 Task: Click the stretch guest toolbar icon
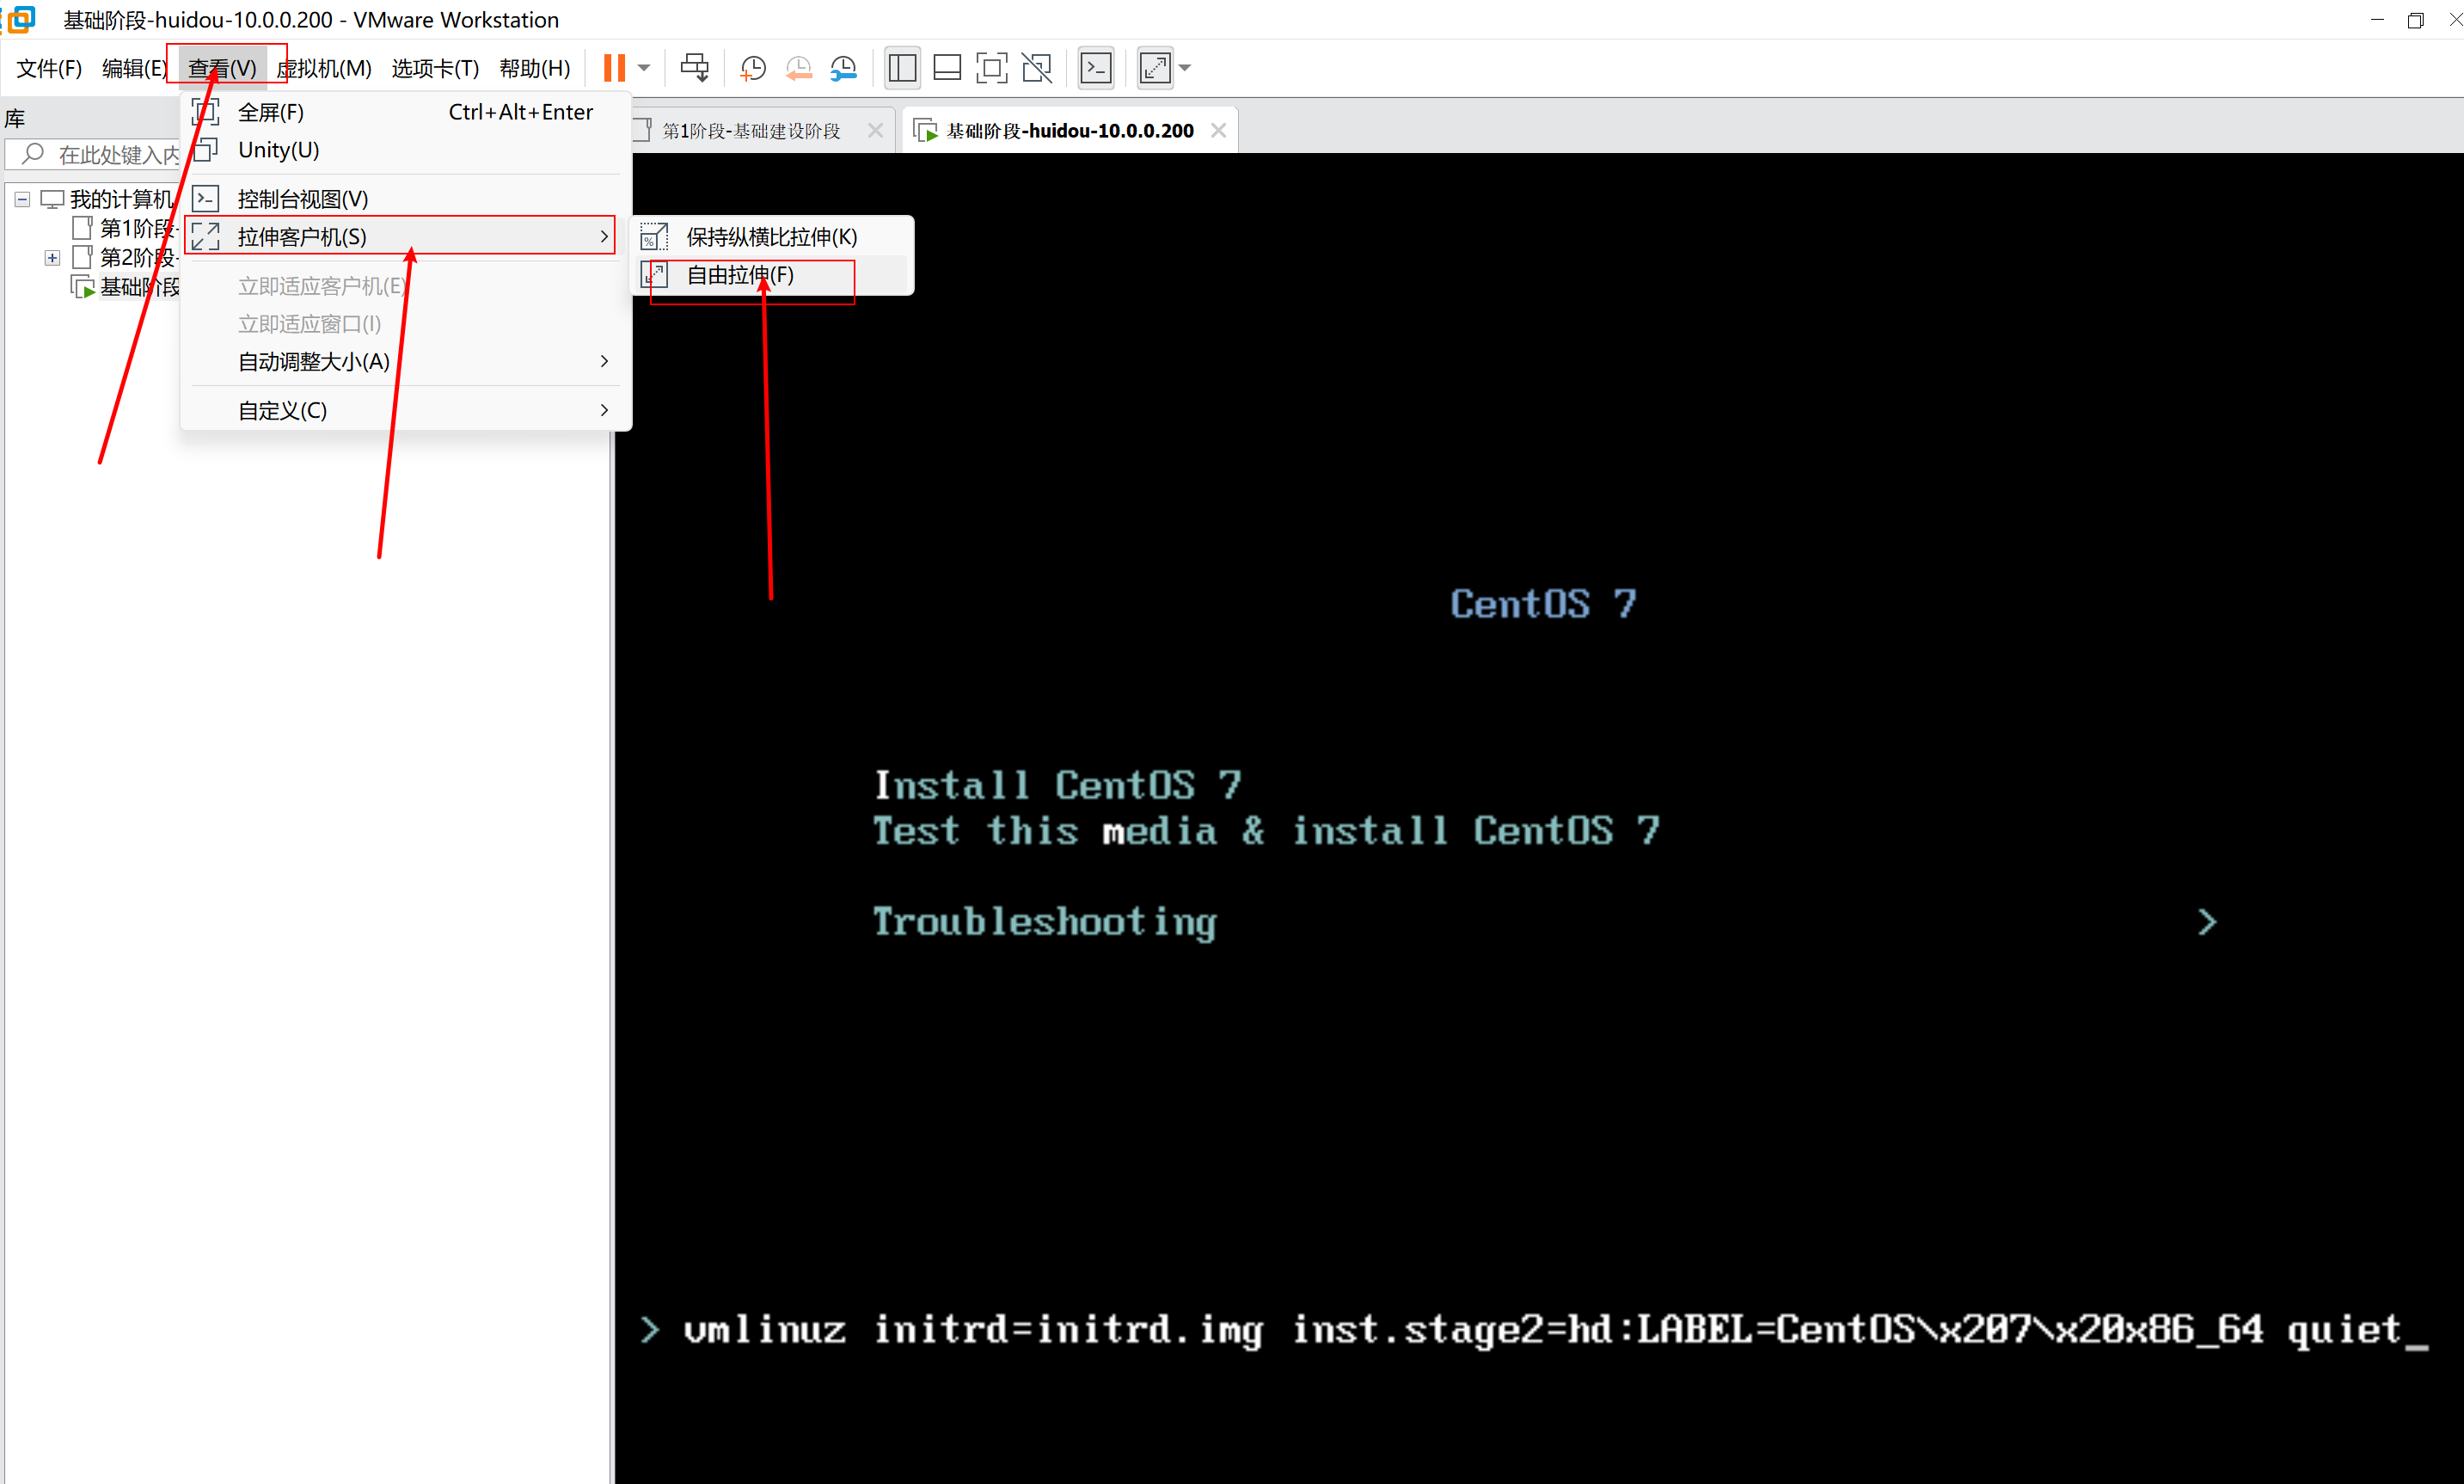(x=1155, y=68)
